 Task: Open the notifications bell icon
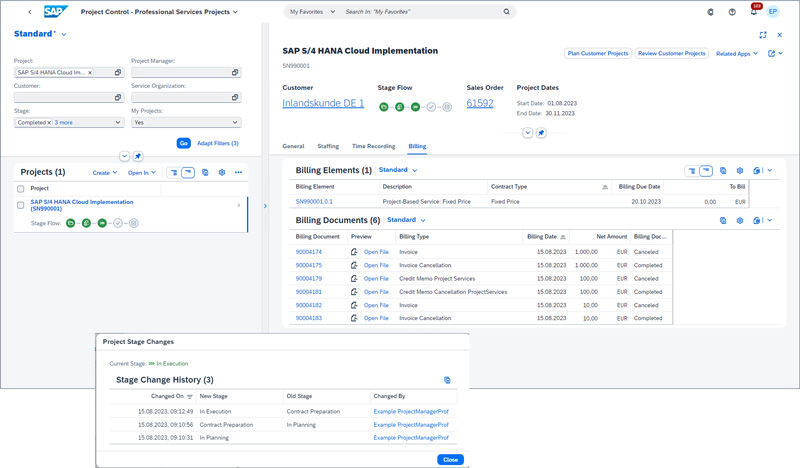pos(754,12)
